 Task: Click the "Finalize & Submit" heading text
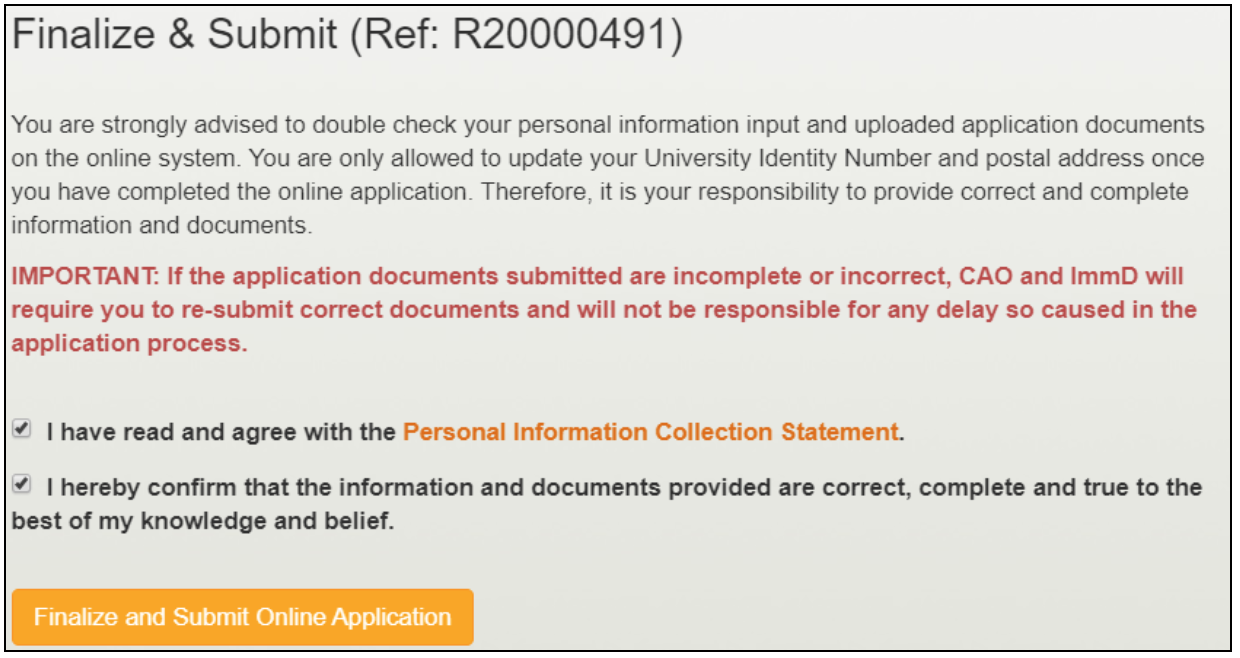pyautogui.click(x=175, y=36)
